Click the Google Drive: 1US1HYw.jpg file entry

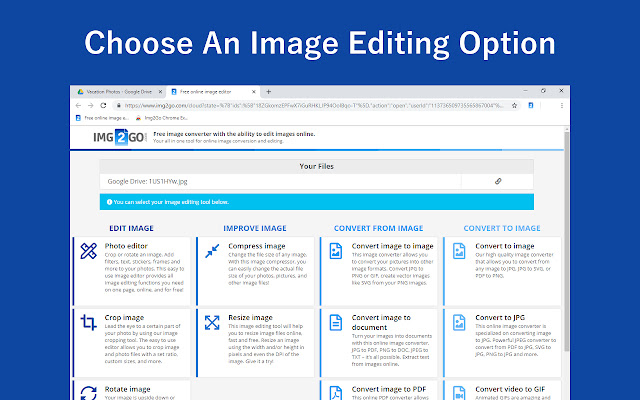[x=147, y=181]
